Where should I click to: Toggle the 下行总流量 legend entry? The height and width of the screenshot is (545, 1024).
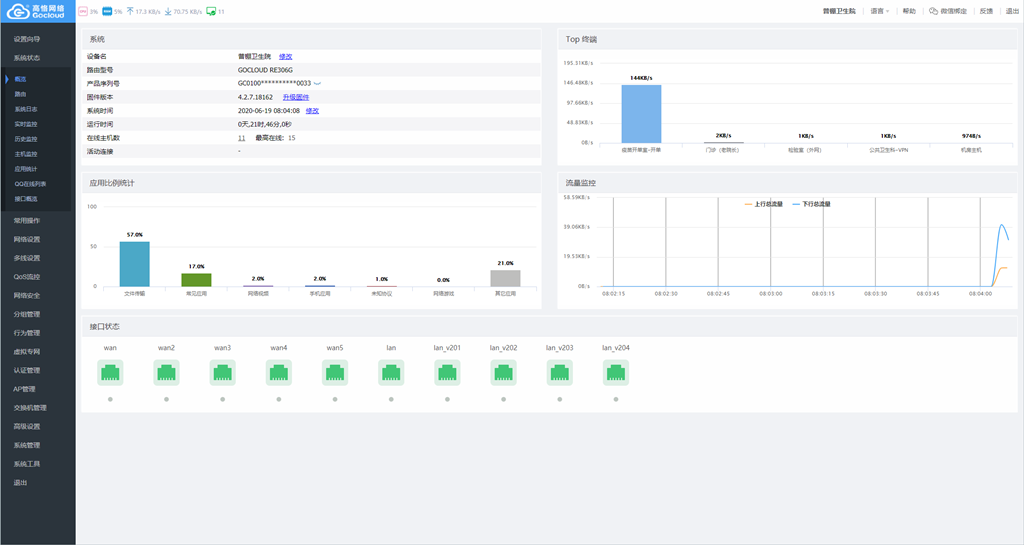pyautogui.click(x=811, y=204)
